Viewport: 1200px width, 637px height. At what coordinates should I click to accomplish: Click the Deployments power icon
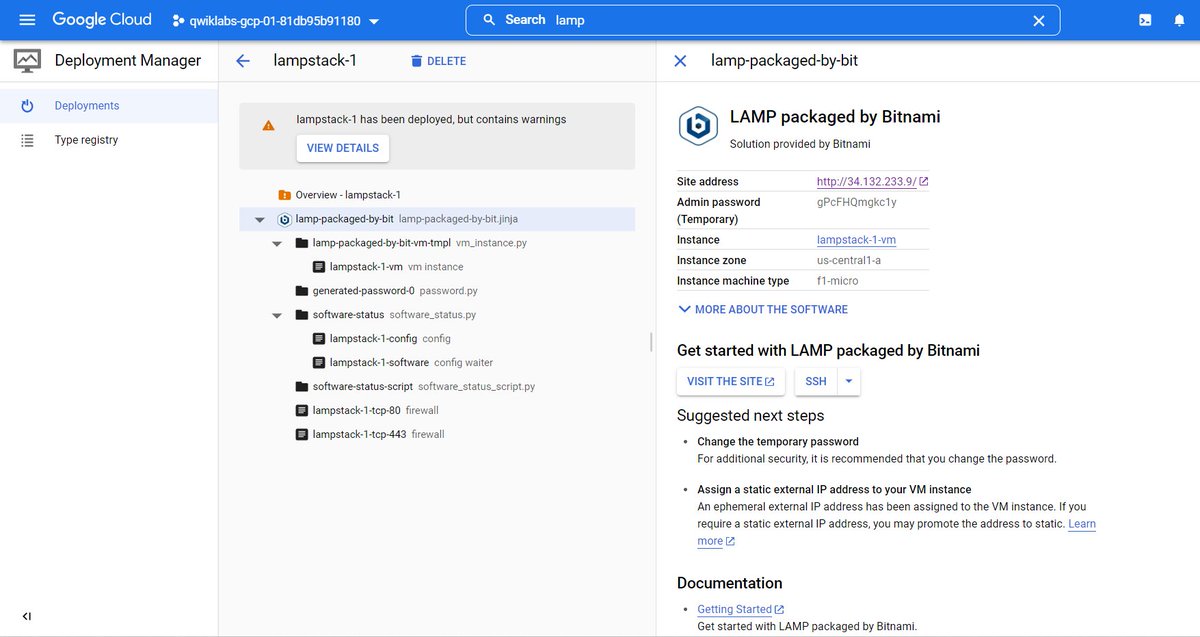coord(27,106)
